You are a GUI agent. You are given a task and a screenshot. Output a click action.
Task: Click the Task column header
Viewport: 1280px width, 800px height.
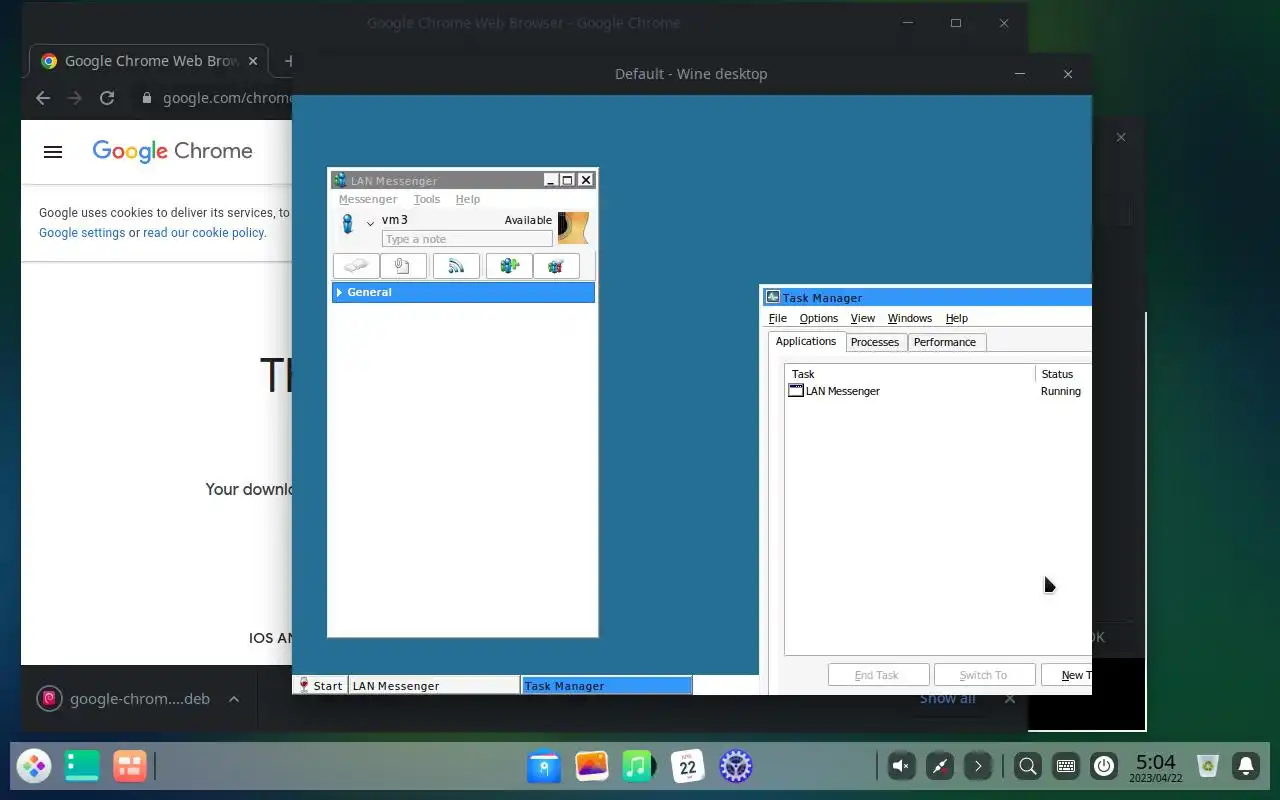click(910, 374)
